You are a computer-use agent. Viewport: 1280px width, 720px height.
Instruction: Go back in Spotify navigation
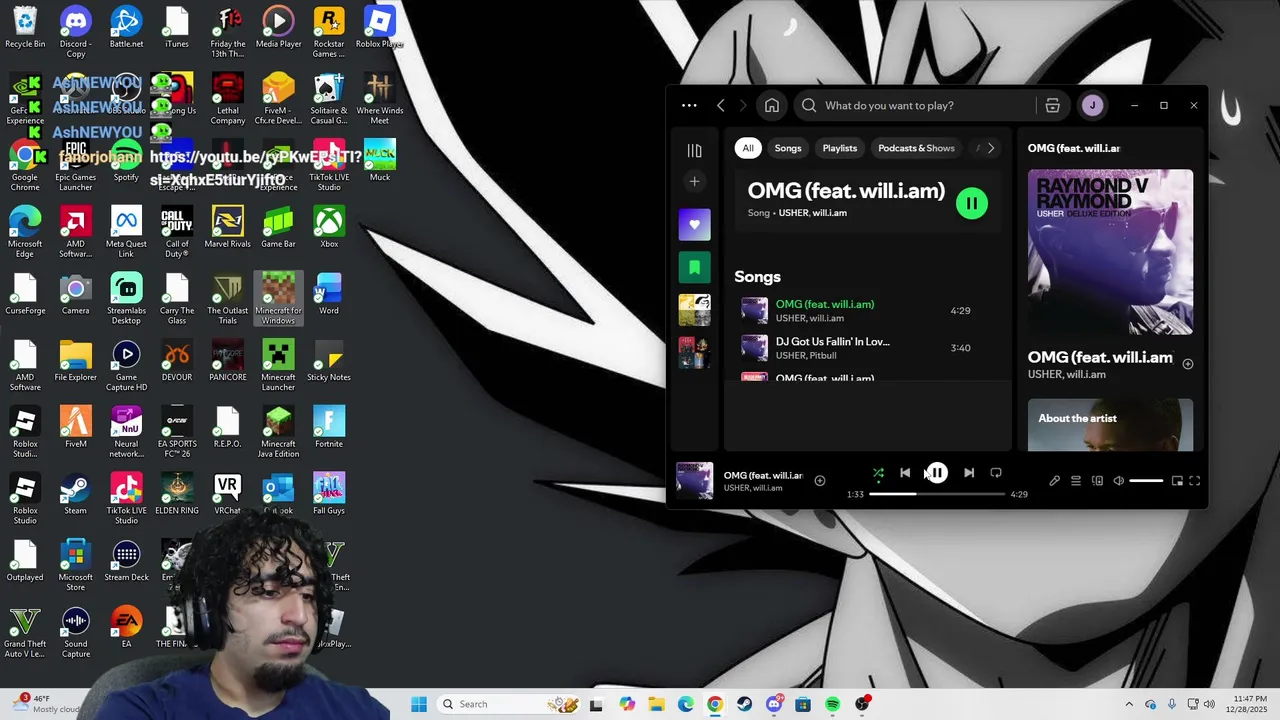click(x=721, y=105)
